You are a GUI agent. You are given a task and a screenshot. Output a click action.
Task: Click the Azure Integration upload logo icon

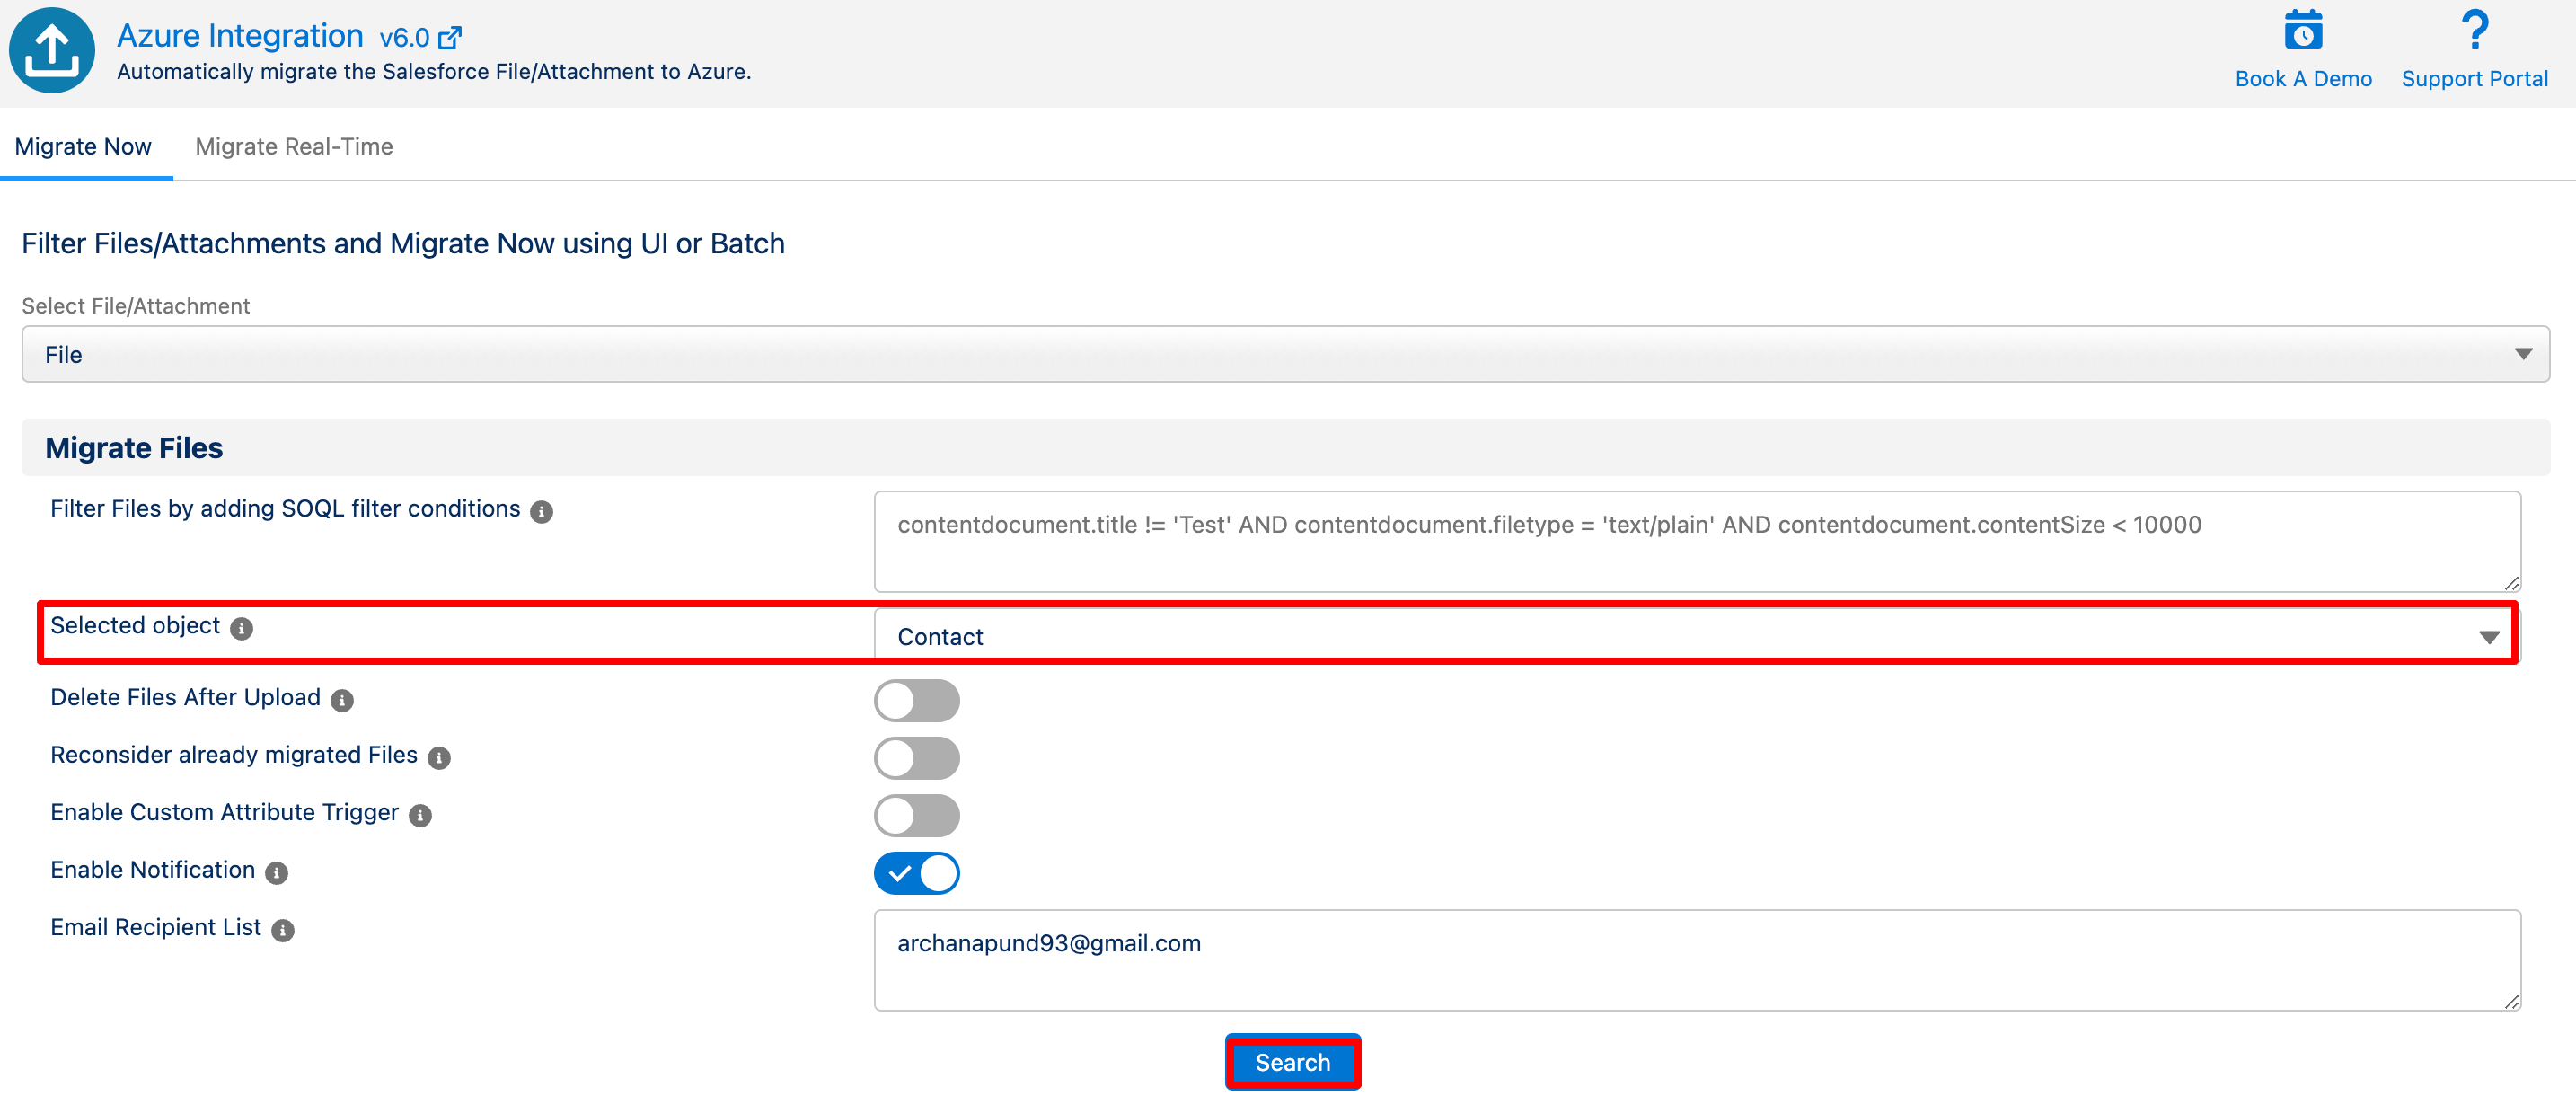(52, 50)
